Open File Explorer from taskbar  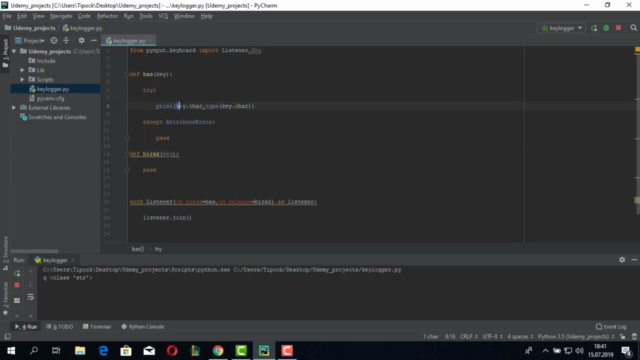pos(80,351)
